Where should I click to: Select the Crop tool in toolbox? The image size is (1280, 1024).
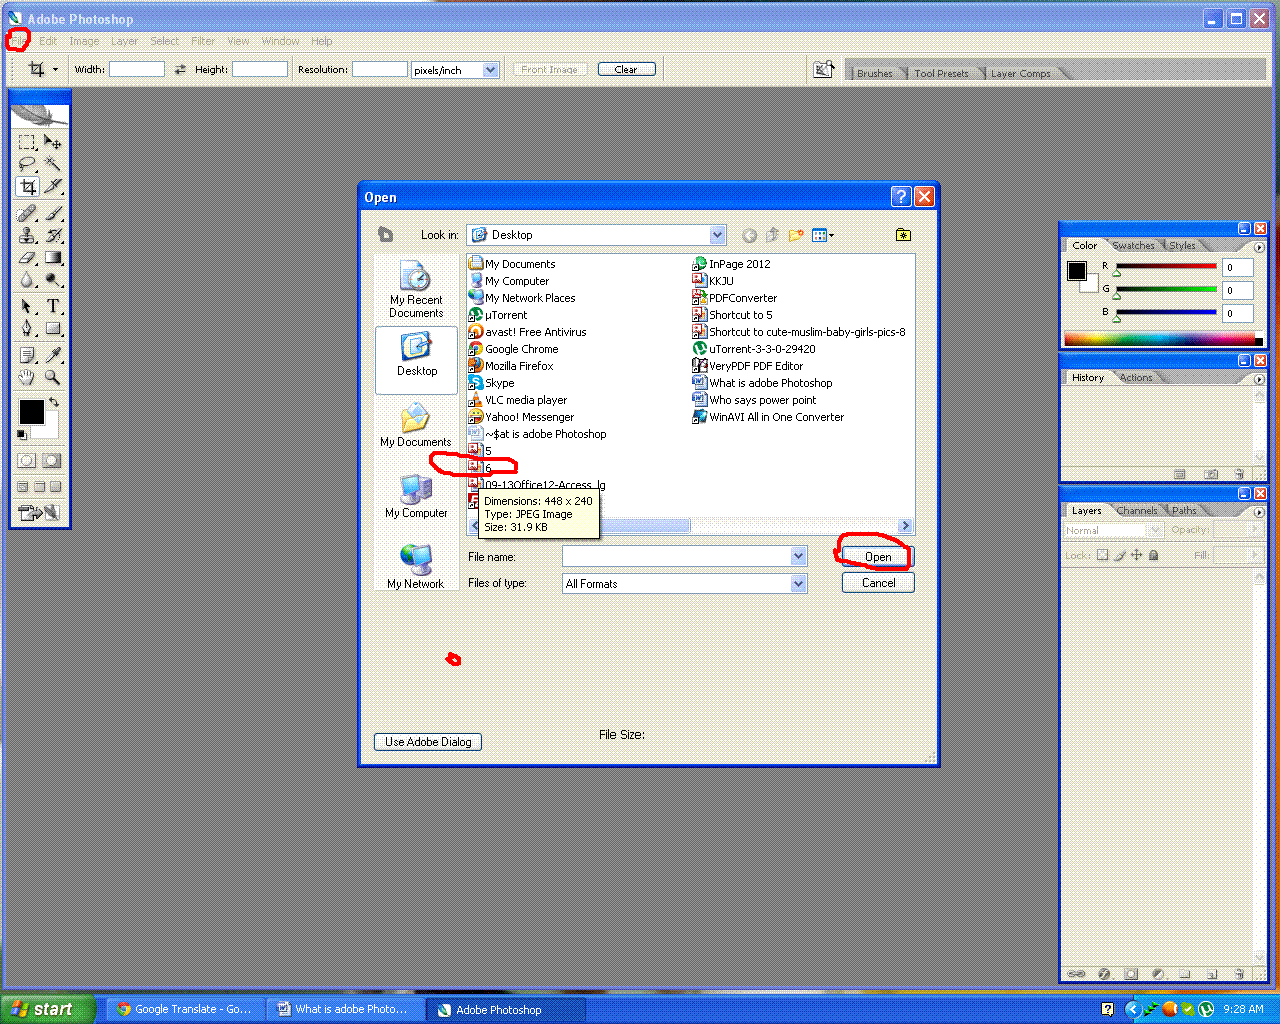pyautogui.click(x=27, y=187)
